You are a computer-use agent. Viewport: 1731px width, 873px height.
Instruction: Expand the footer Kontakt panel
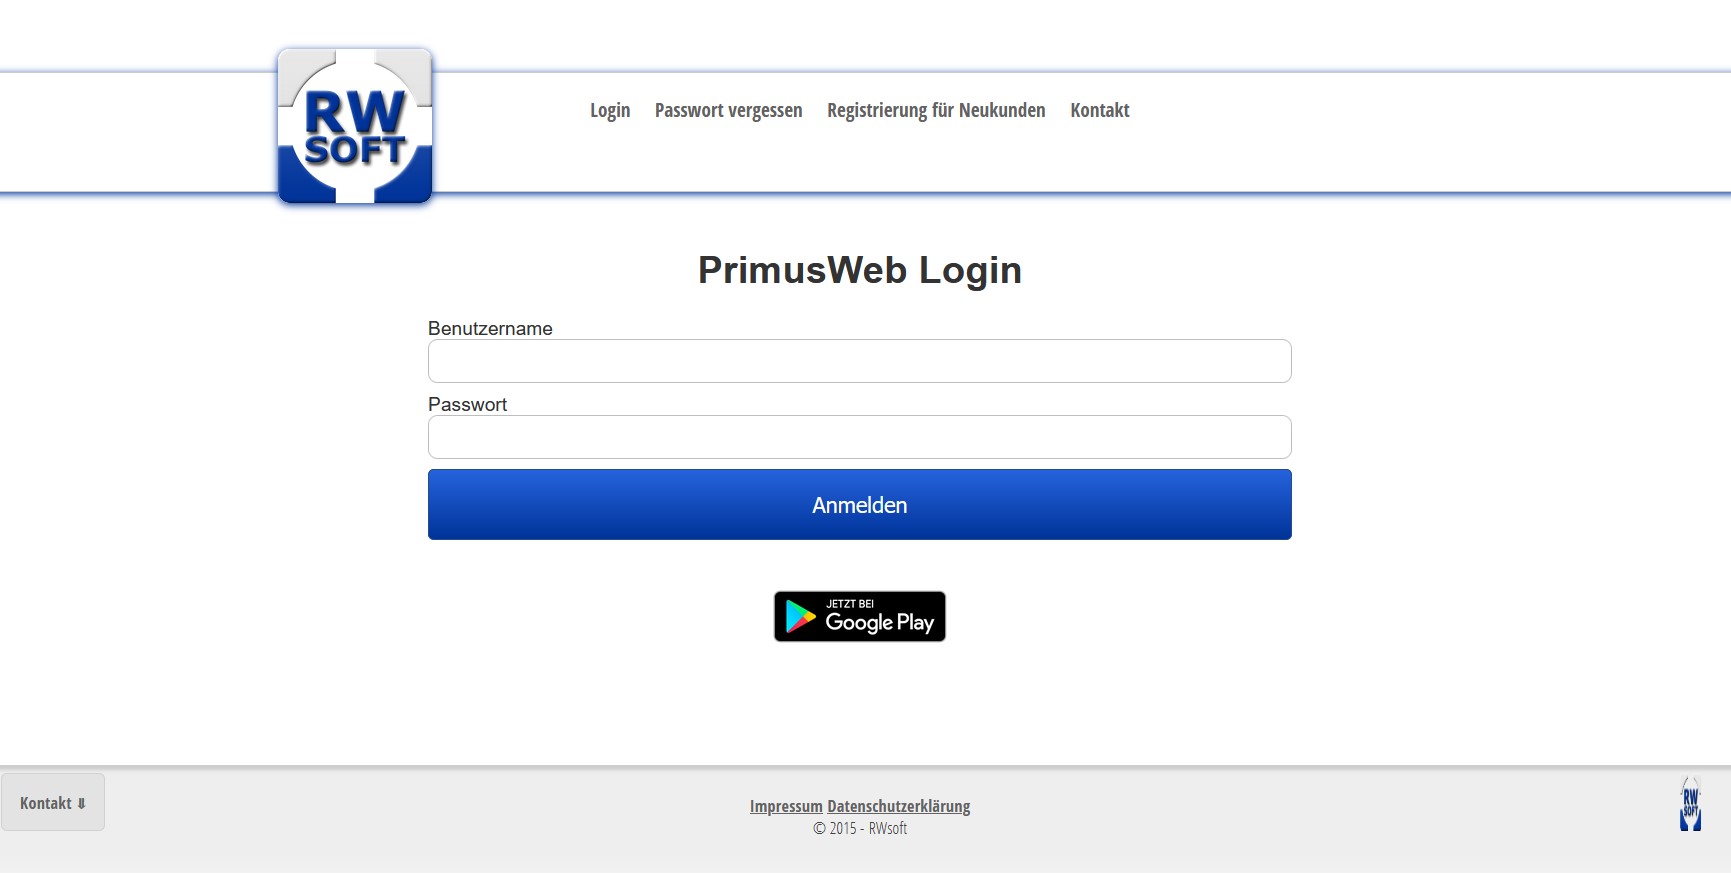(53, 802)
